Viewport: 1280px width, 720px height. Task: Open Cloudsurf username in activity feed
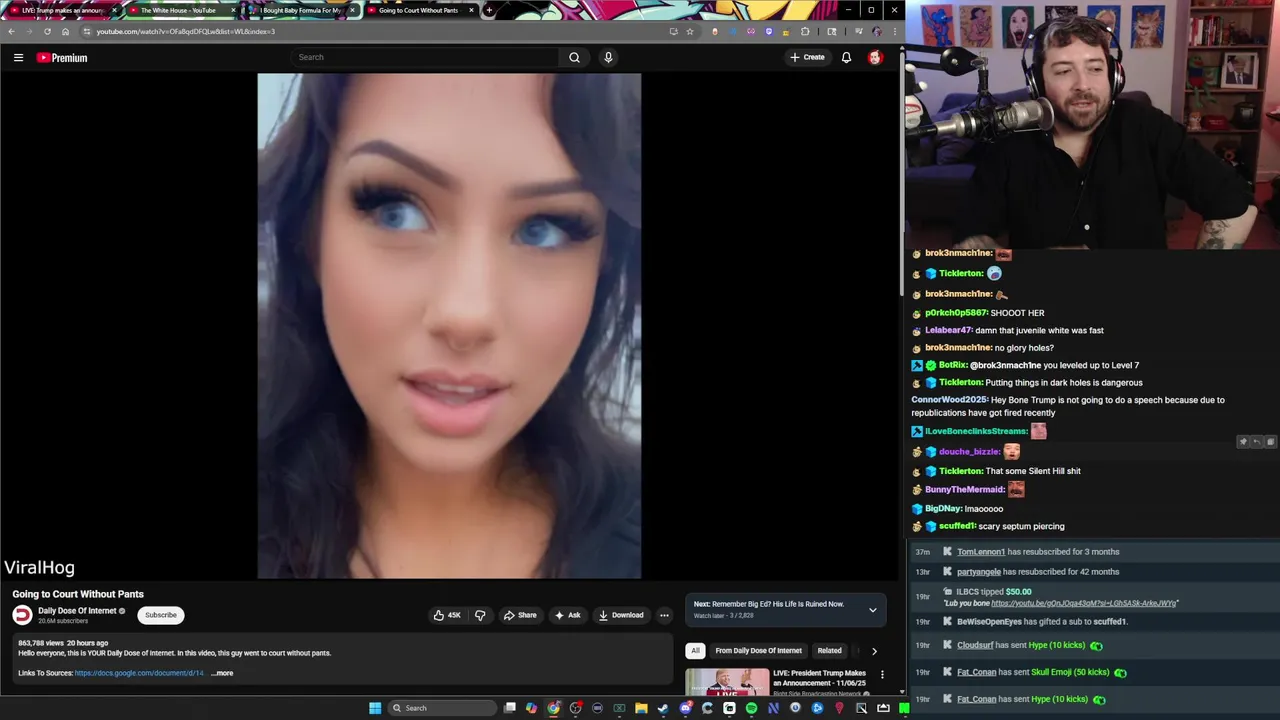coord(975,645)
